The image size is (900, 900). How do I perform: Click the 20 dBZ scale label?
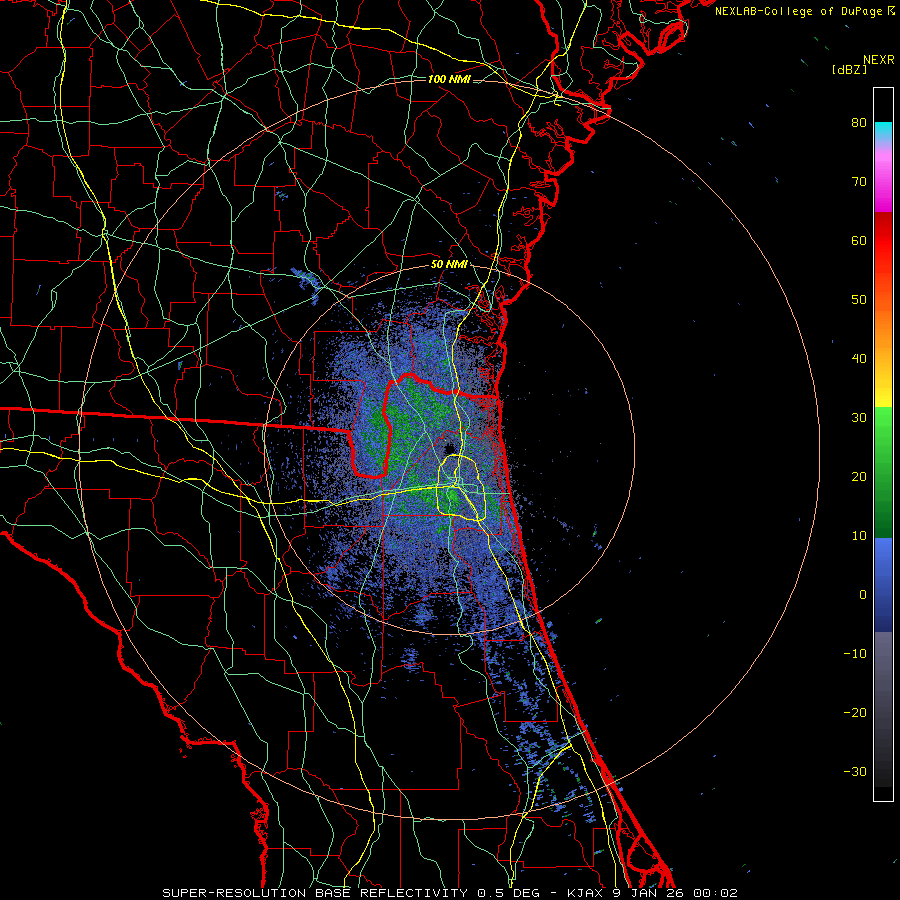coord(859,476)
